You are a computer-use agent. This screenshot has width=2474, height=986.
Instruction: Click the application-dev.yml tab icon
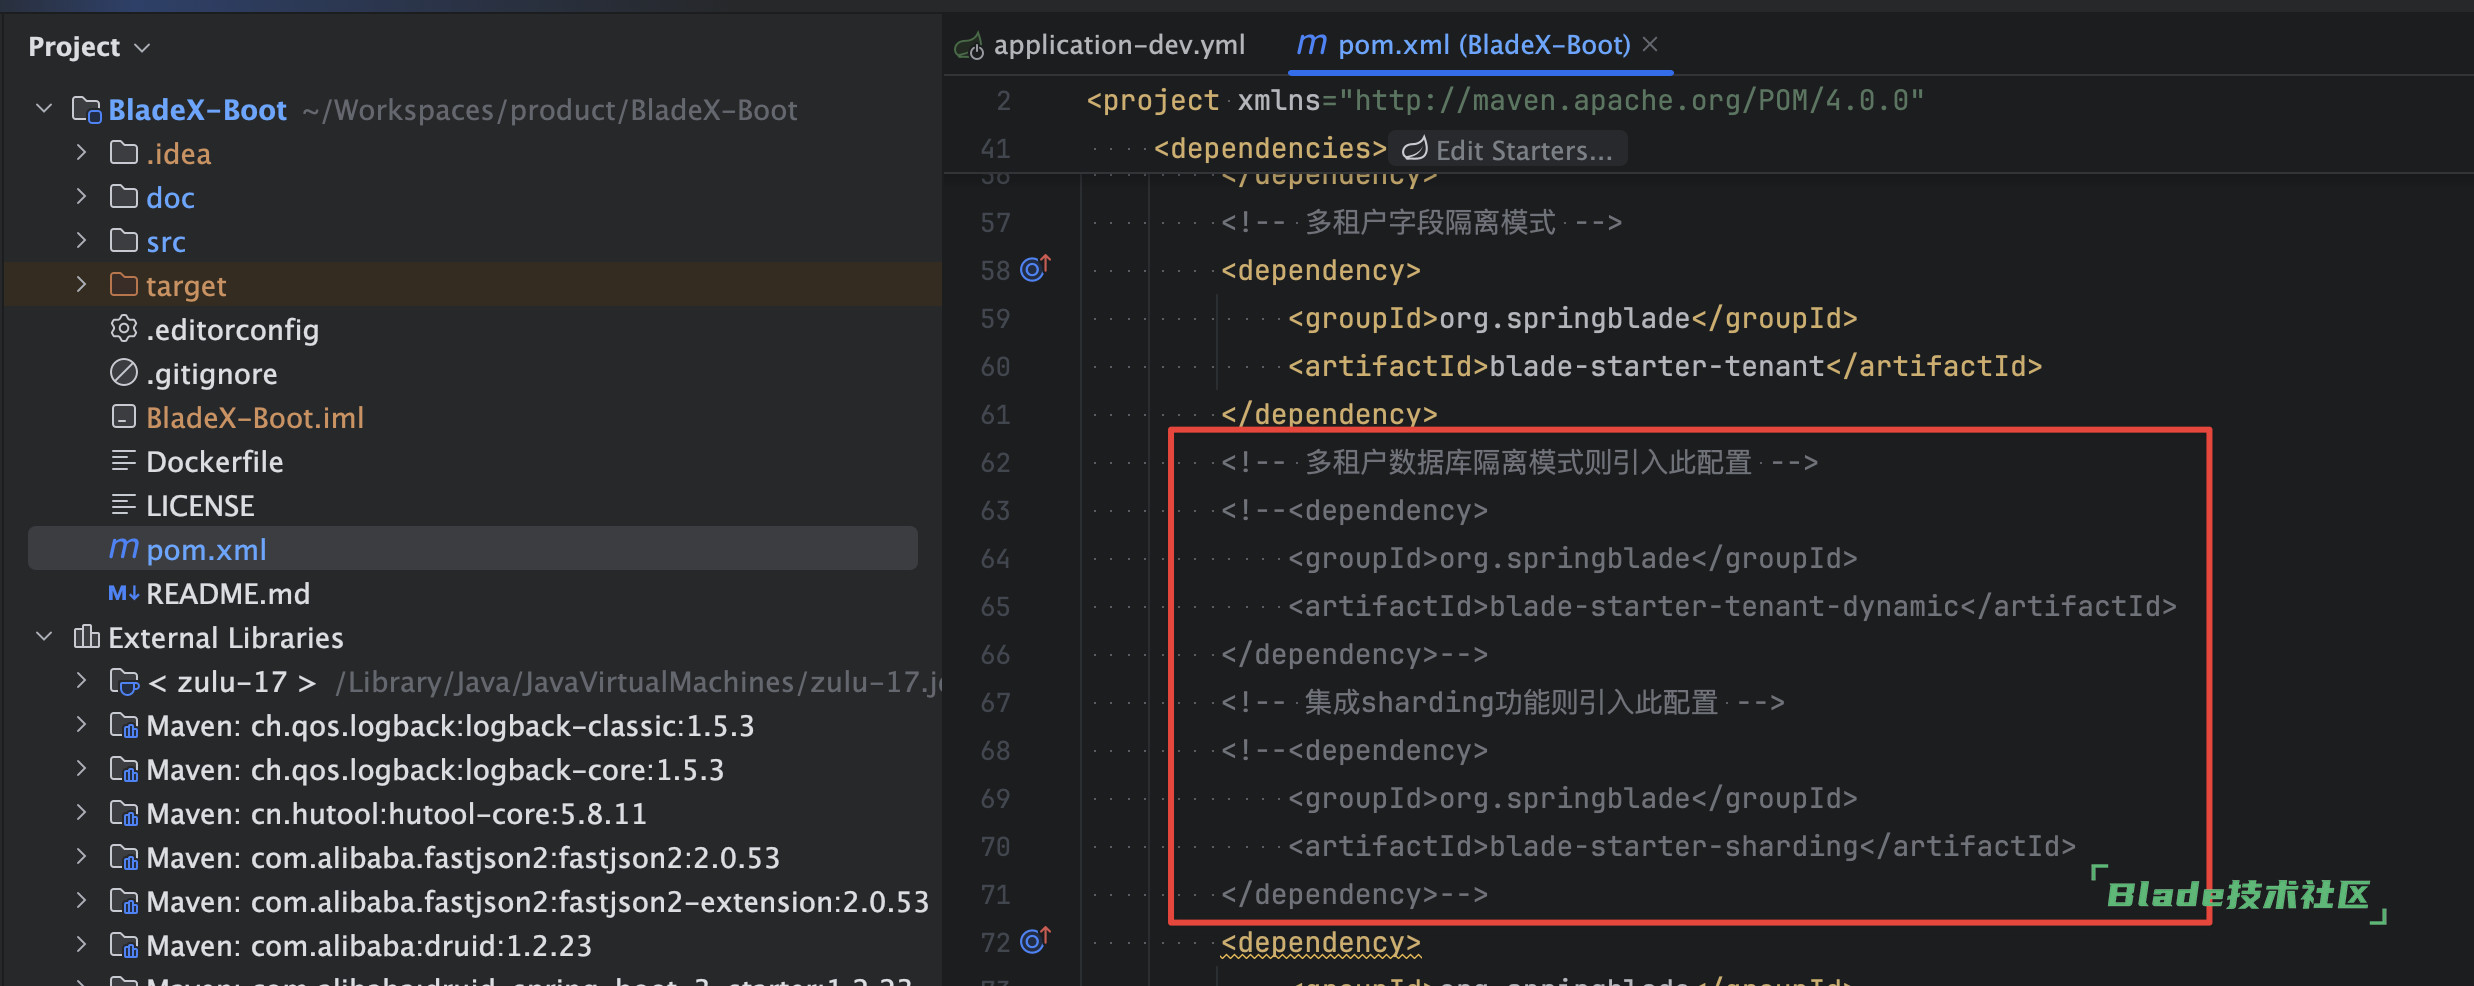click(969, 46)
